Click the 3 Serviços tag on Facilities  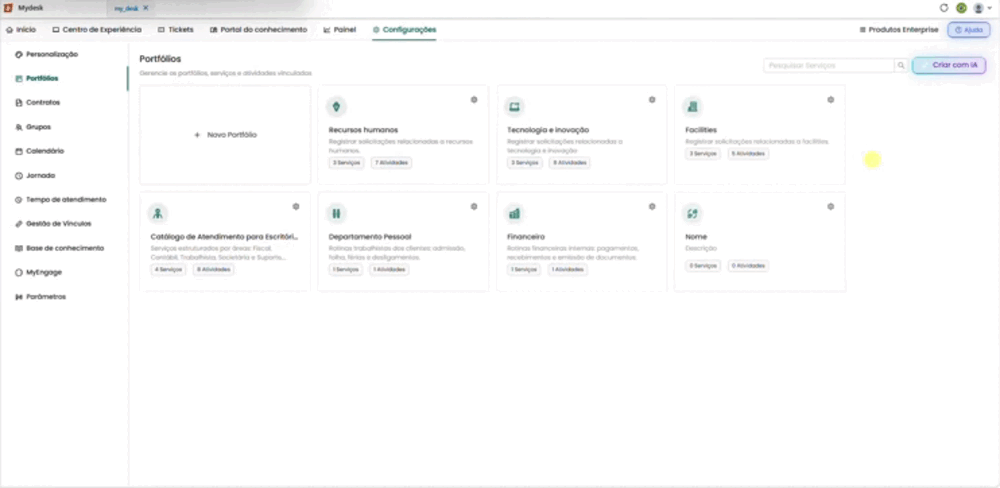pos(703,154)
